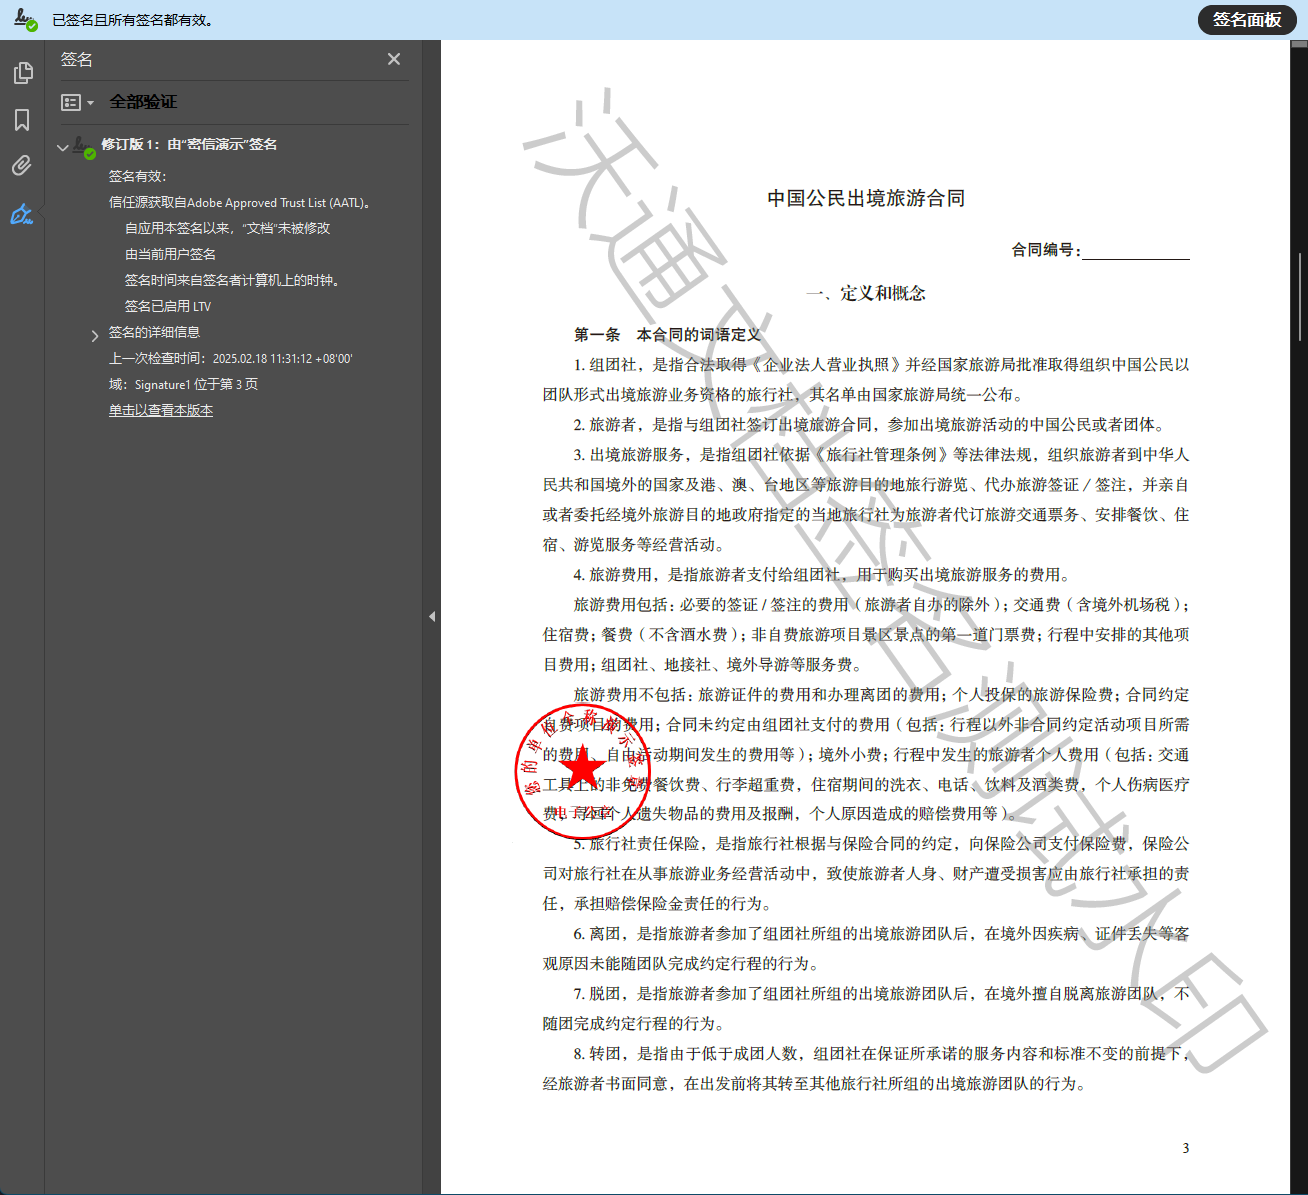Click the signature list view options icon
The image size is (1308, 1195).
(71, 102)
